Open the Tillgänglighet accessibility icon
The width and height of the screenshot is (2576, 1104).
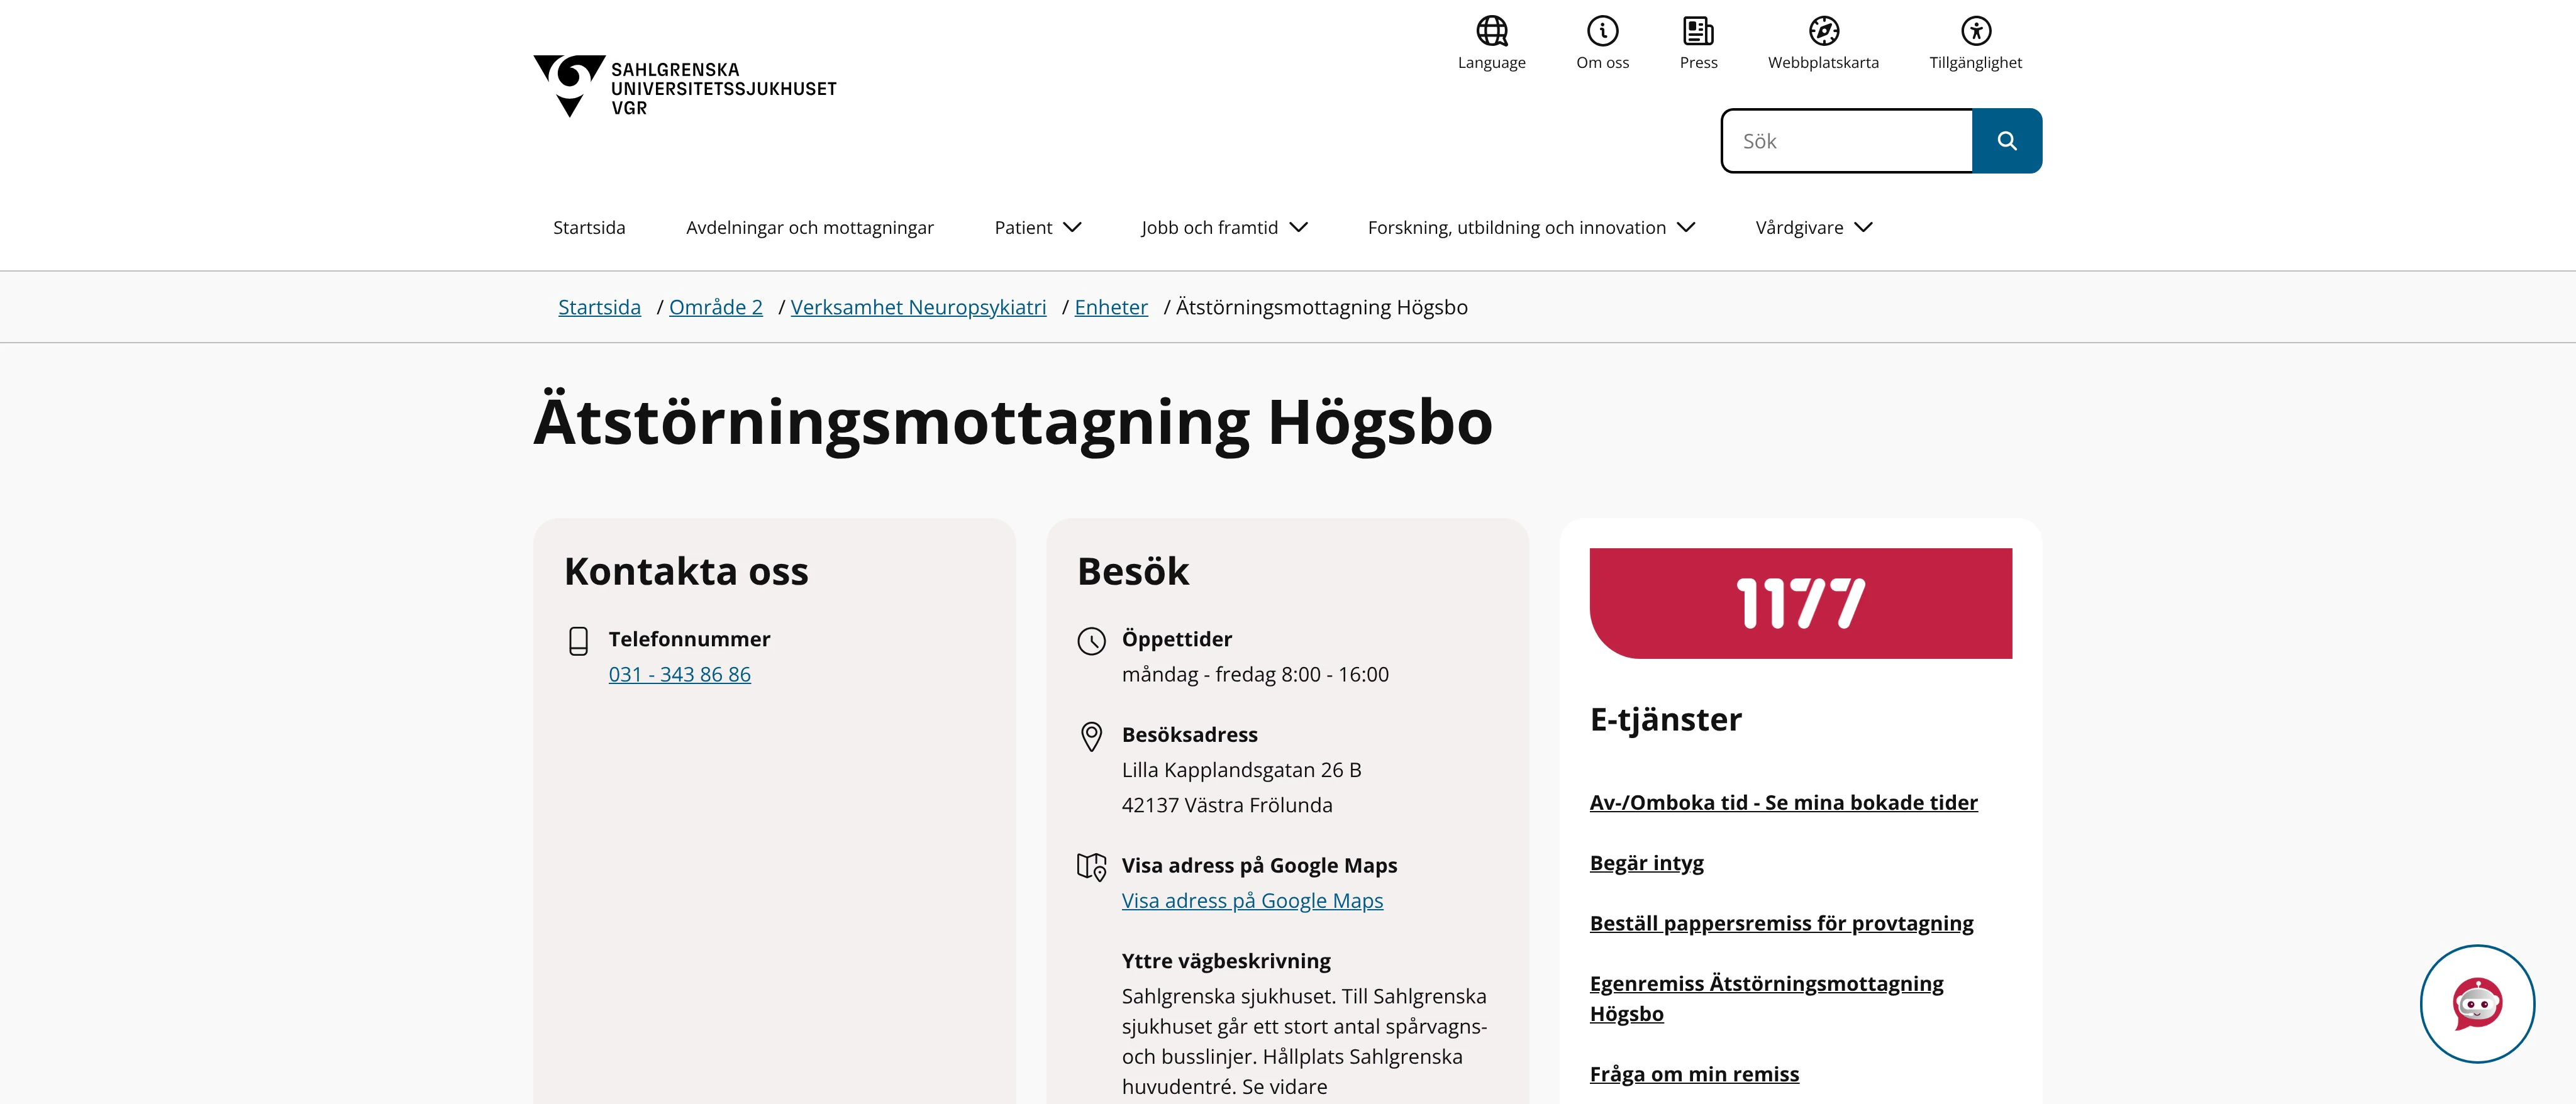click(x=1975, y=31)
